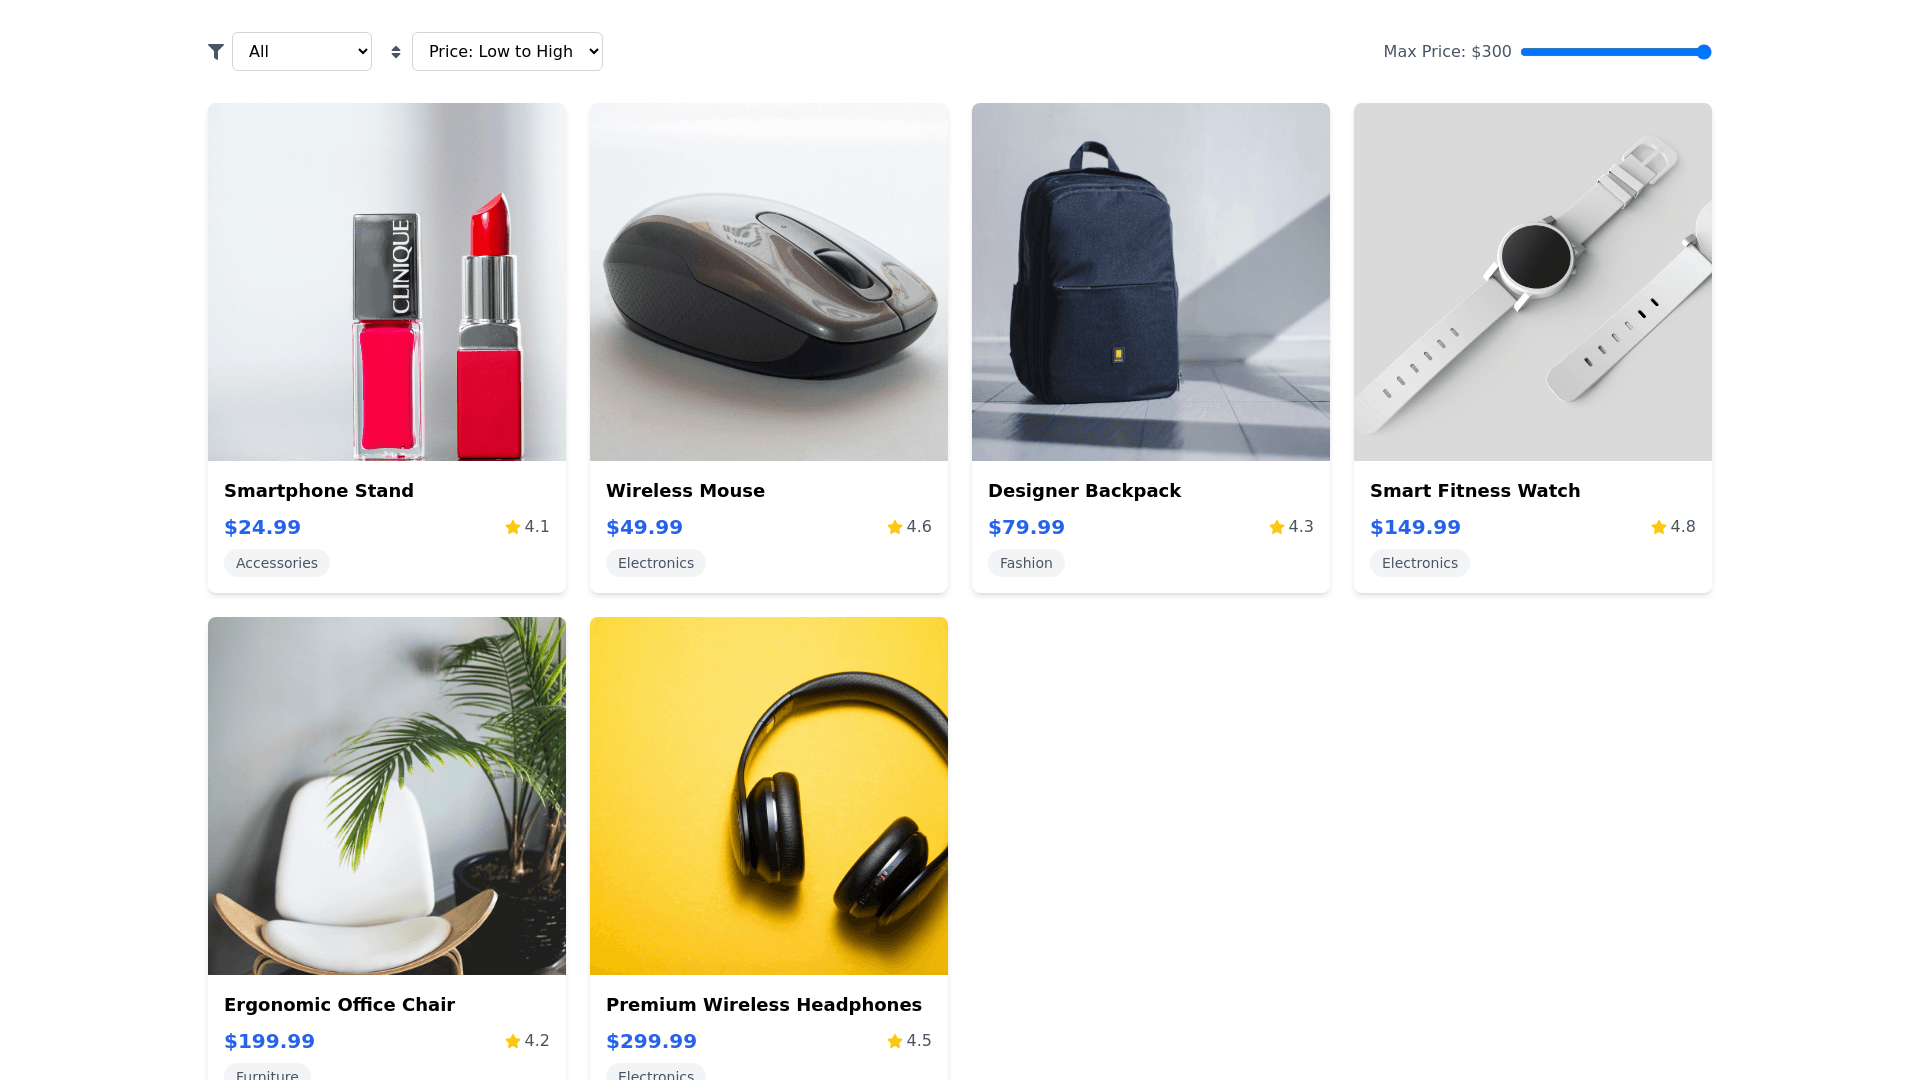Viewport: 1920px width, 1080px height.
Task: Adjust the Max Price slider
Action: (1616, 52)
